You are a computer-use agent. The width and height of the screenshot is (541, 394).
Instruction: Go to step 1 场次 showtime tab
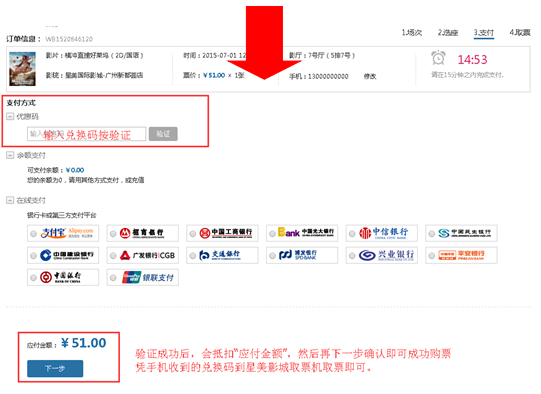click(x=412, y=33)
